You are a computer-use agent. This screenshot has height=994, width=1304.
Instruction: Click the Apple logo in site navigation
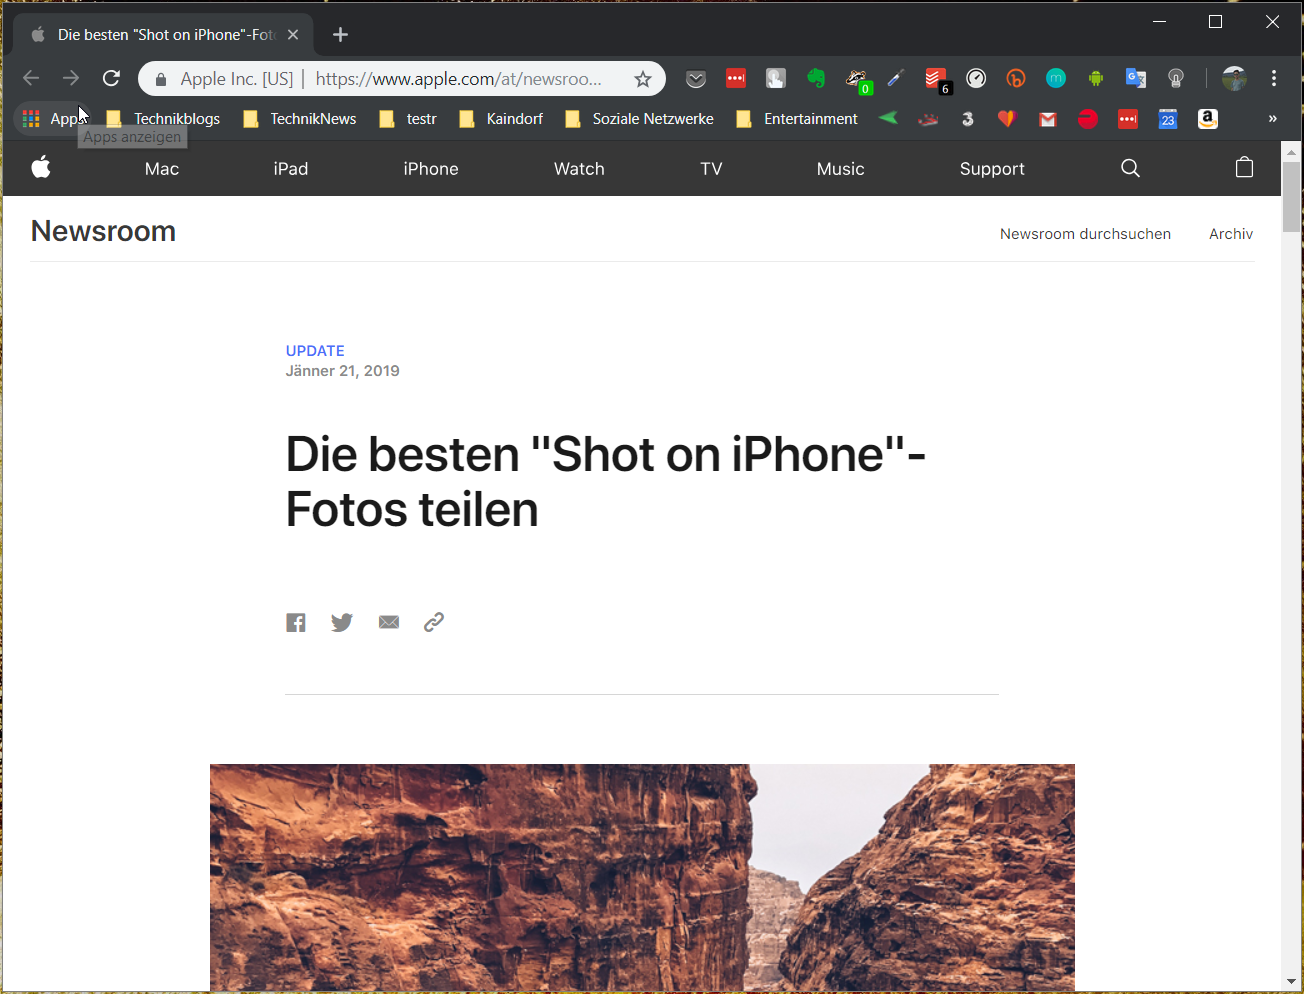pyautogui.click(x=41, y=167)
